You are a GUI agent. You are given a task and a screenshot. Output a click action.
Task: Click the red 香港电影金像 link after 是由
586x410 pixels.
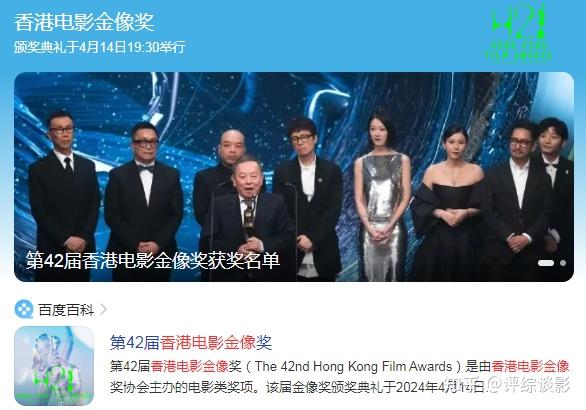(530, 366)
